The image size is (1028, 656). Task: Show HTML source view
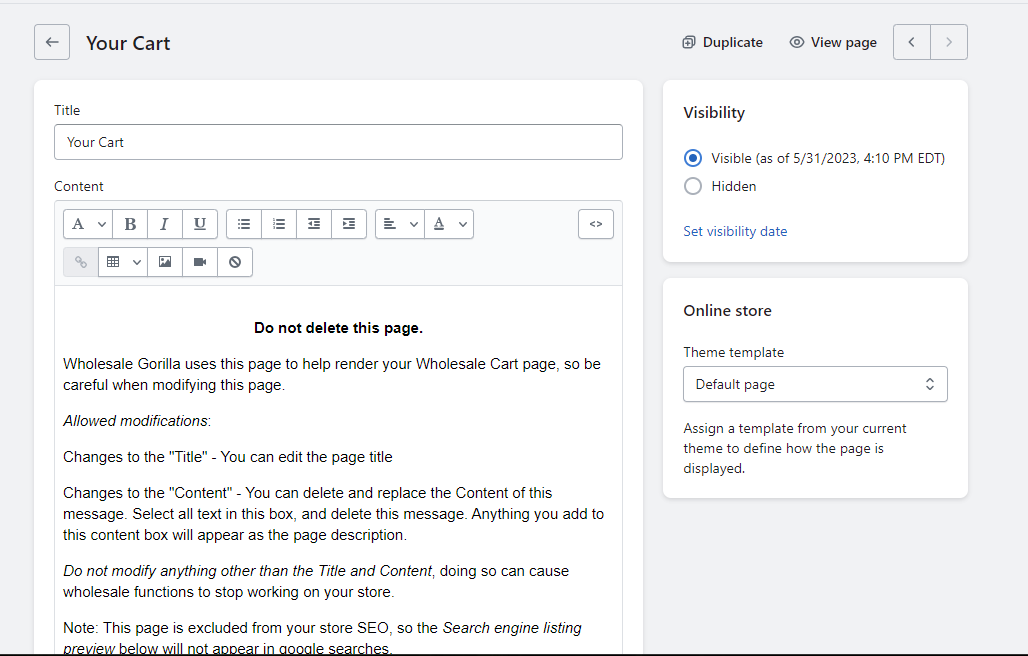click(595, 224)
